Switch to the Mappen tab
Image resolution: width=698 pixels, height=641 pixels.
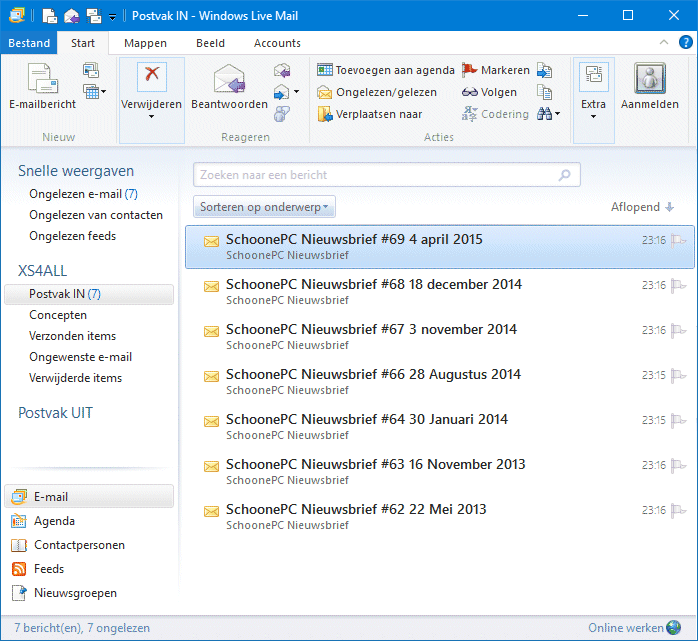point(145,43)
